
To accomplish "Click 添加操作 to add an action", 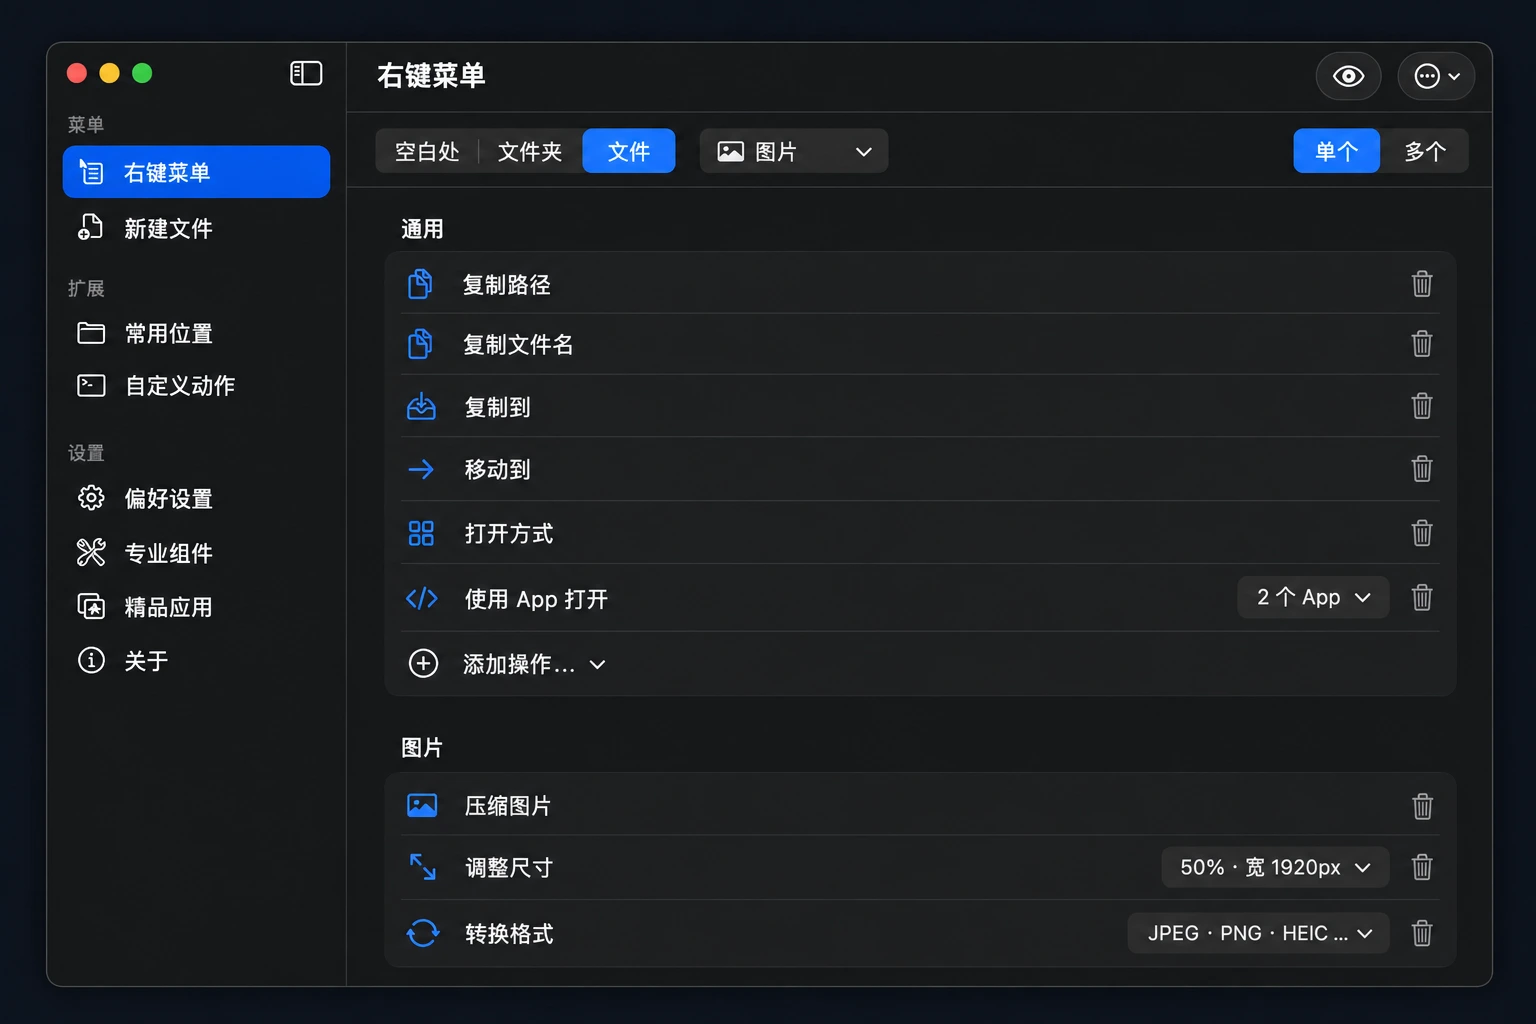I will click(x=507, y=664).
